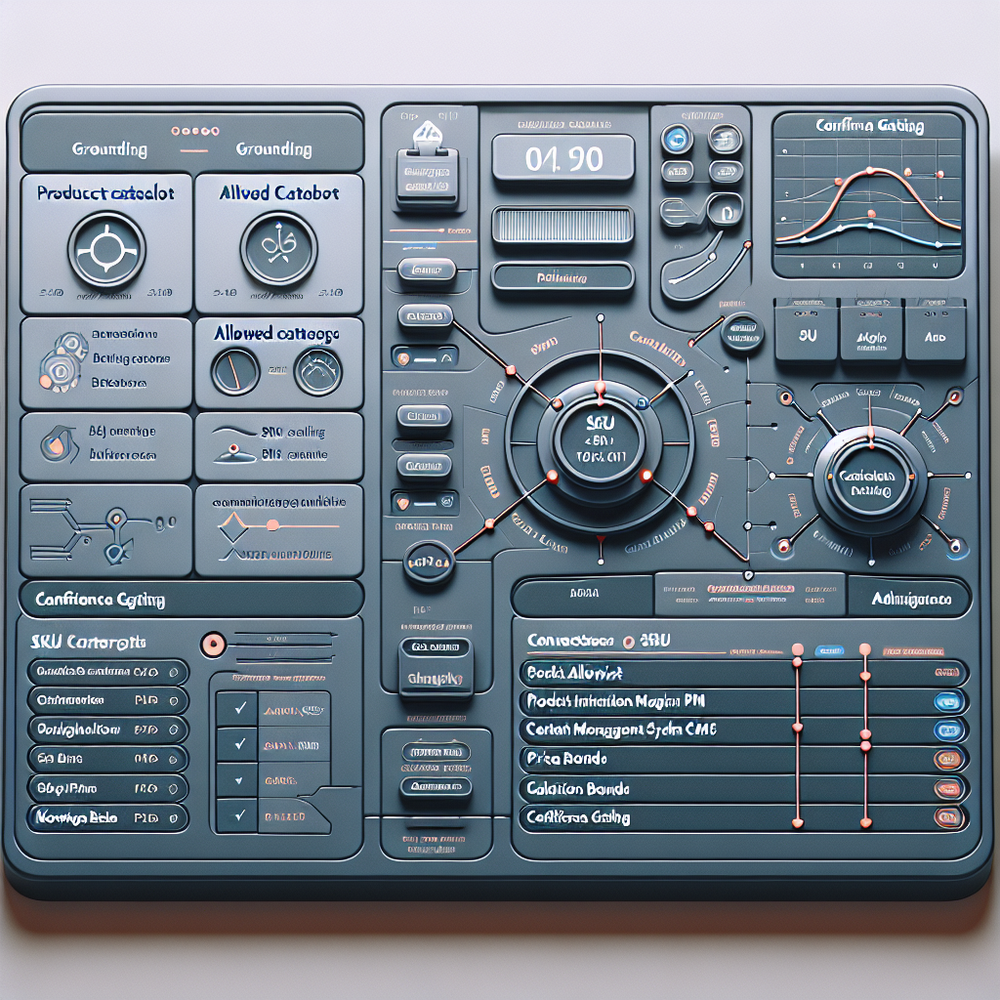Select the Oatmrocice P1D row
The image size is (1000, 1000).
108,700
